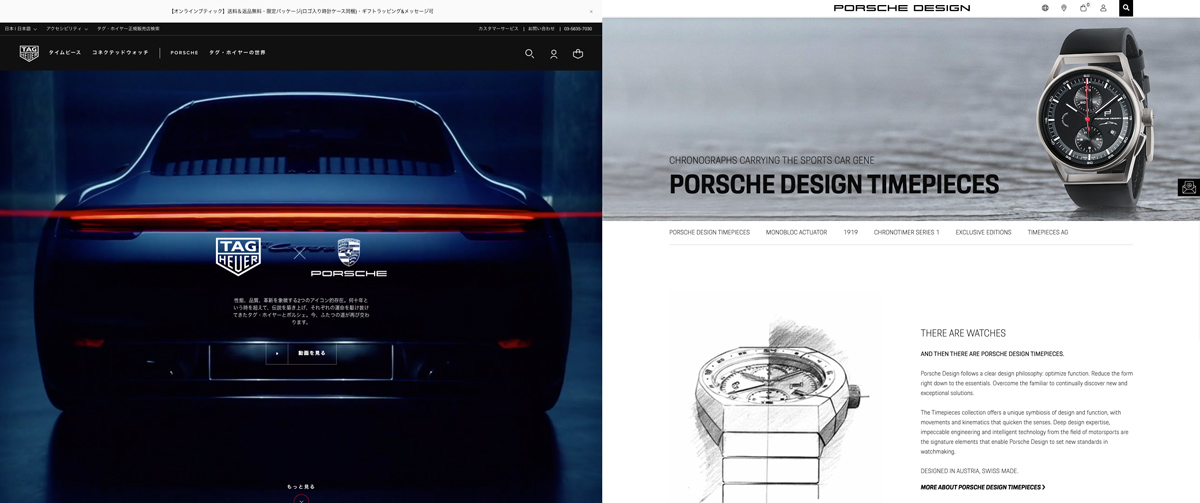Open the PORSCHE menu item in TAG Heuer nav
This screenshot has height=503, width=1200.
(x=184, y=53)
